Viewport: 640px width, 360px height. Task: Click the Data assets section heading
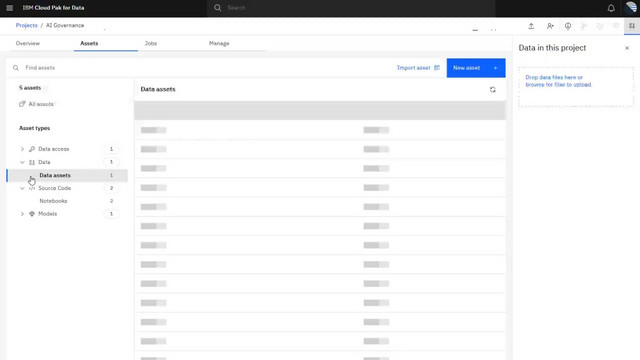[x=158, y=89]
